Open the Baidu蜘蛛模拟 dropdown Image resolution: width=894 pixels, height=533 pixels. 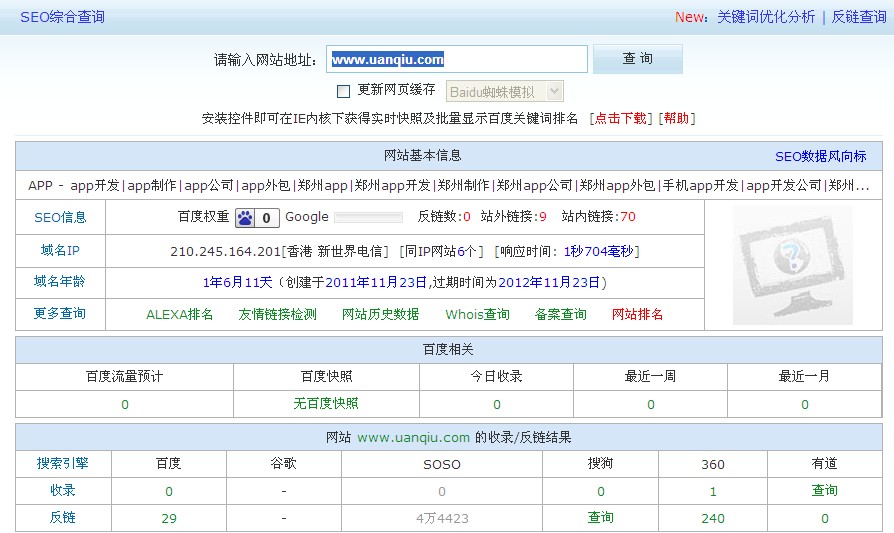(504, 91)
